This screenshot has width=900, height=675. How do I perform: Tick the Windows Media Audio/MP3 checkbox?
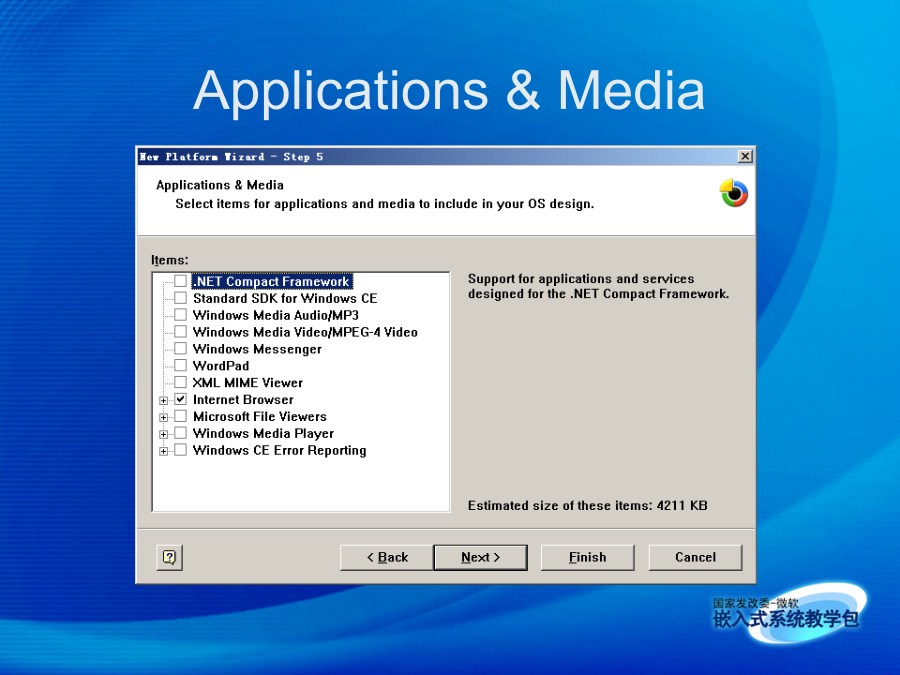180,315
